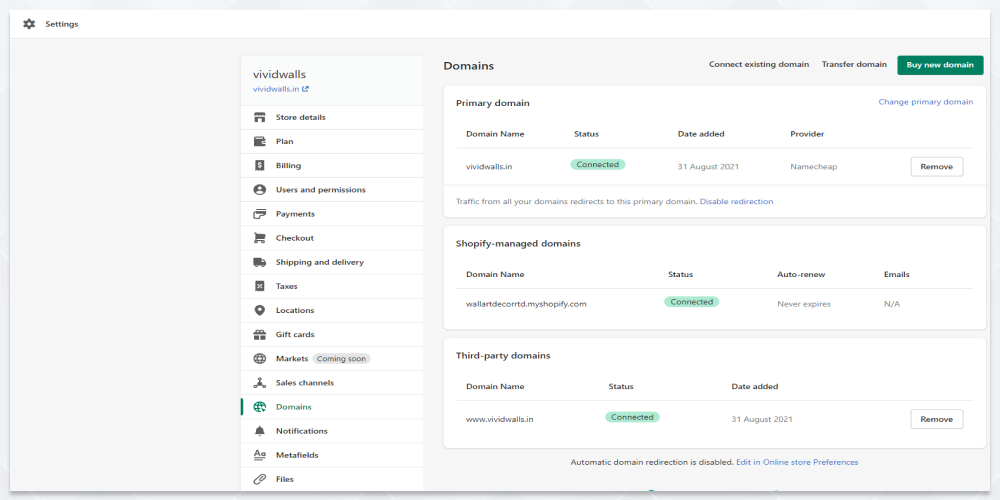The width and height of the screenshot is (1000, 500).
Task: Remove third-party domain www.vividwalls.in
Action: click(x=937, y=419)
